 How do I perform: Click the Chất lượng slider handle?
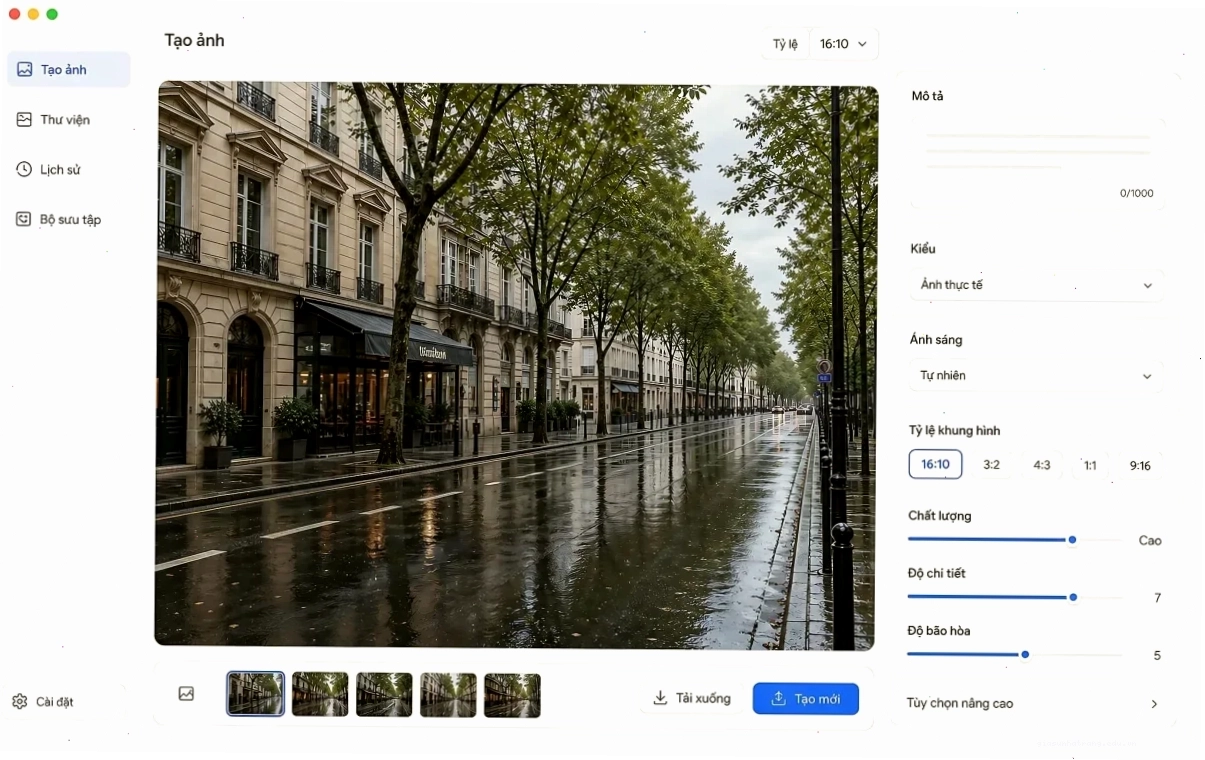coord(1072,540)
